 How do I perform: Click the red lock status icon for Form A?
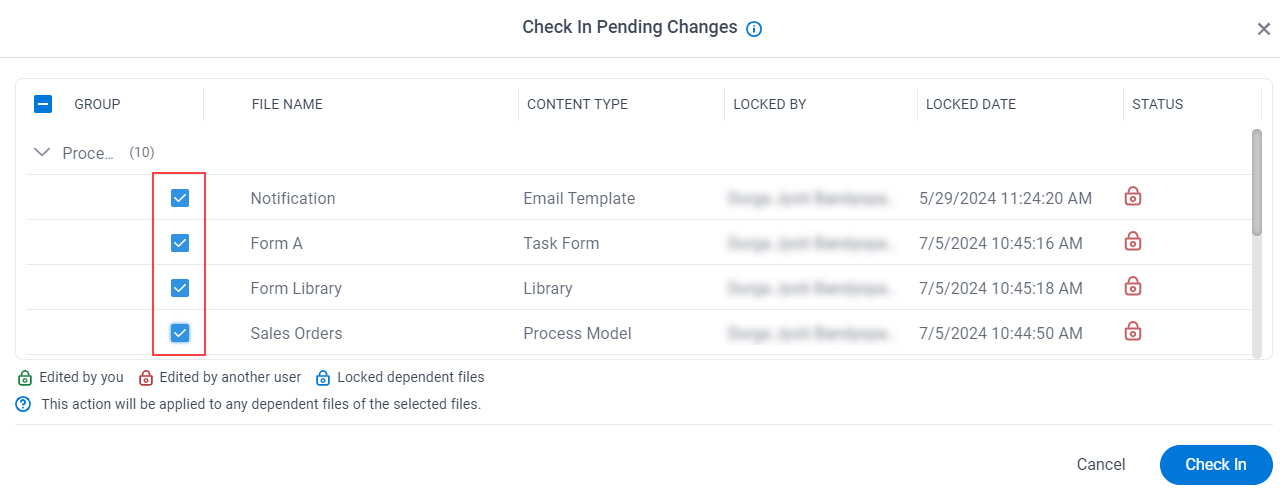point(1133,241)
